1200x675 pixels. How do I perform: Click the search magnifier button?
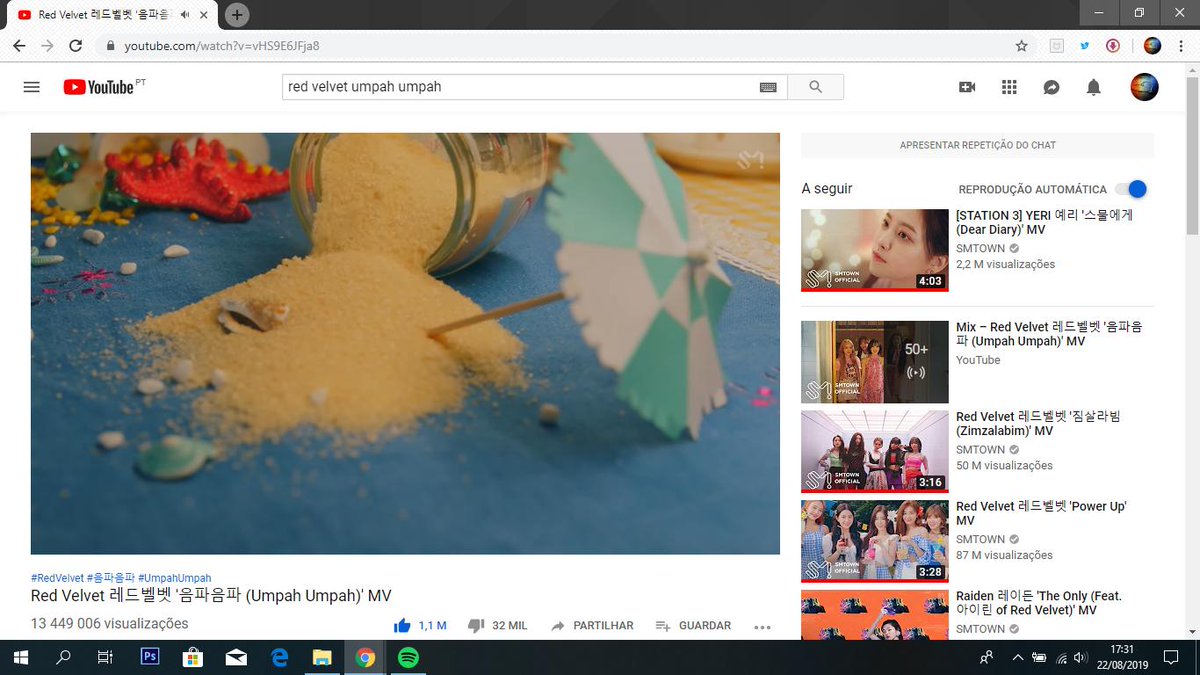[x=815, y=87]
